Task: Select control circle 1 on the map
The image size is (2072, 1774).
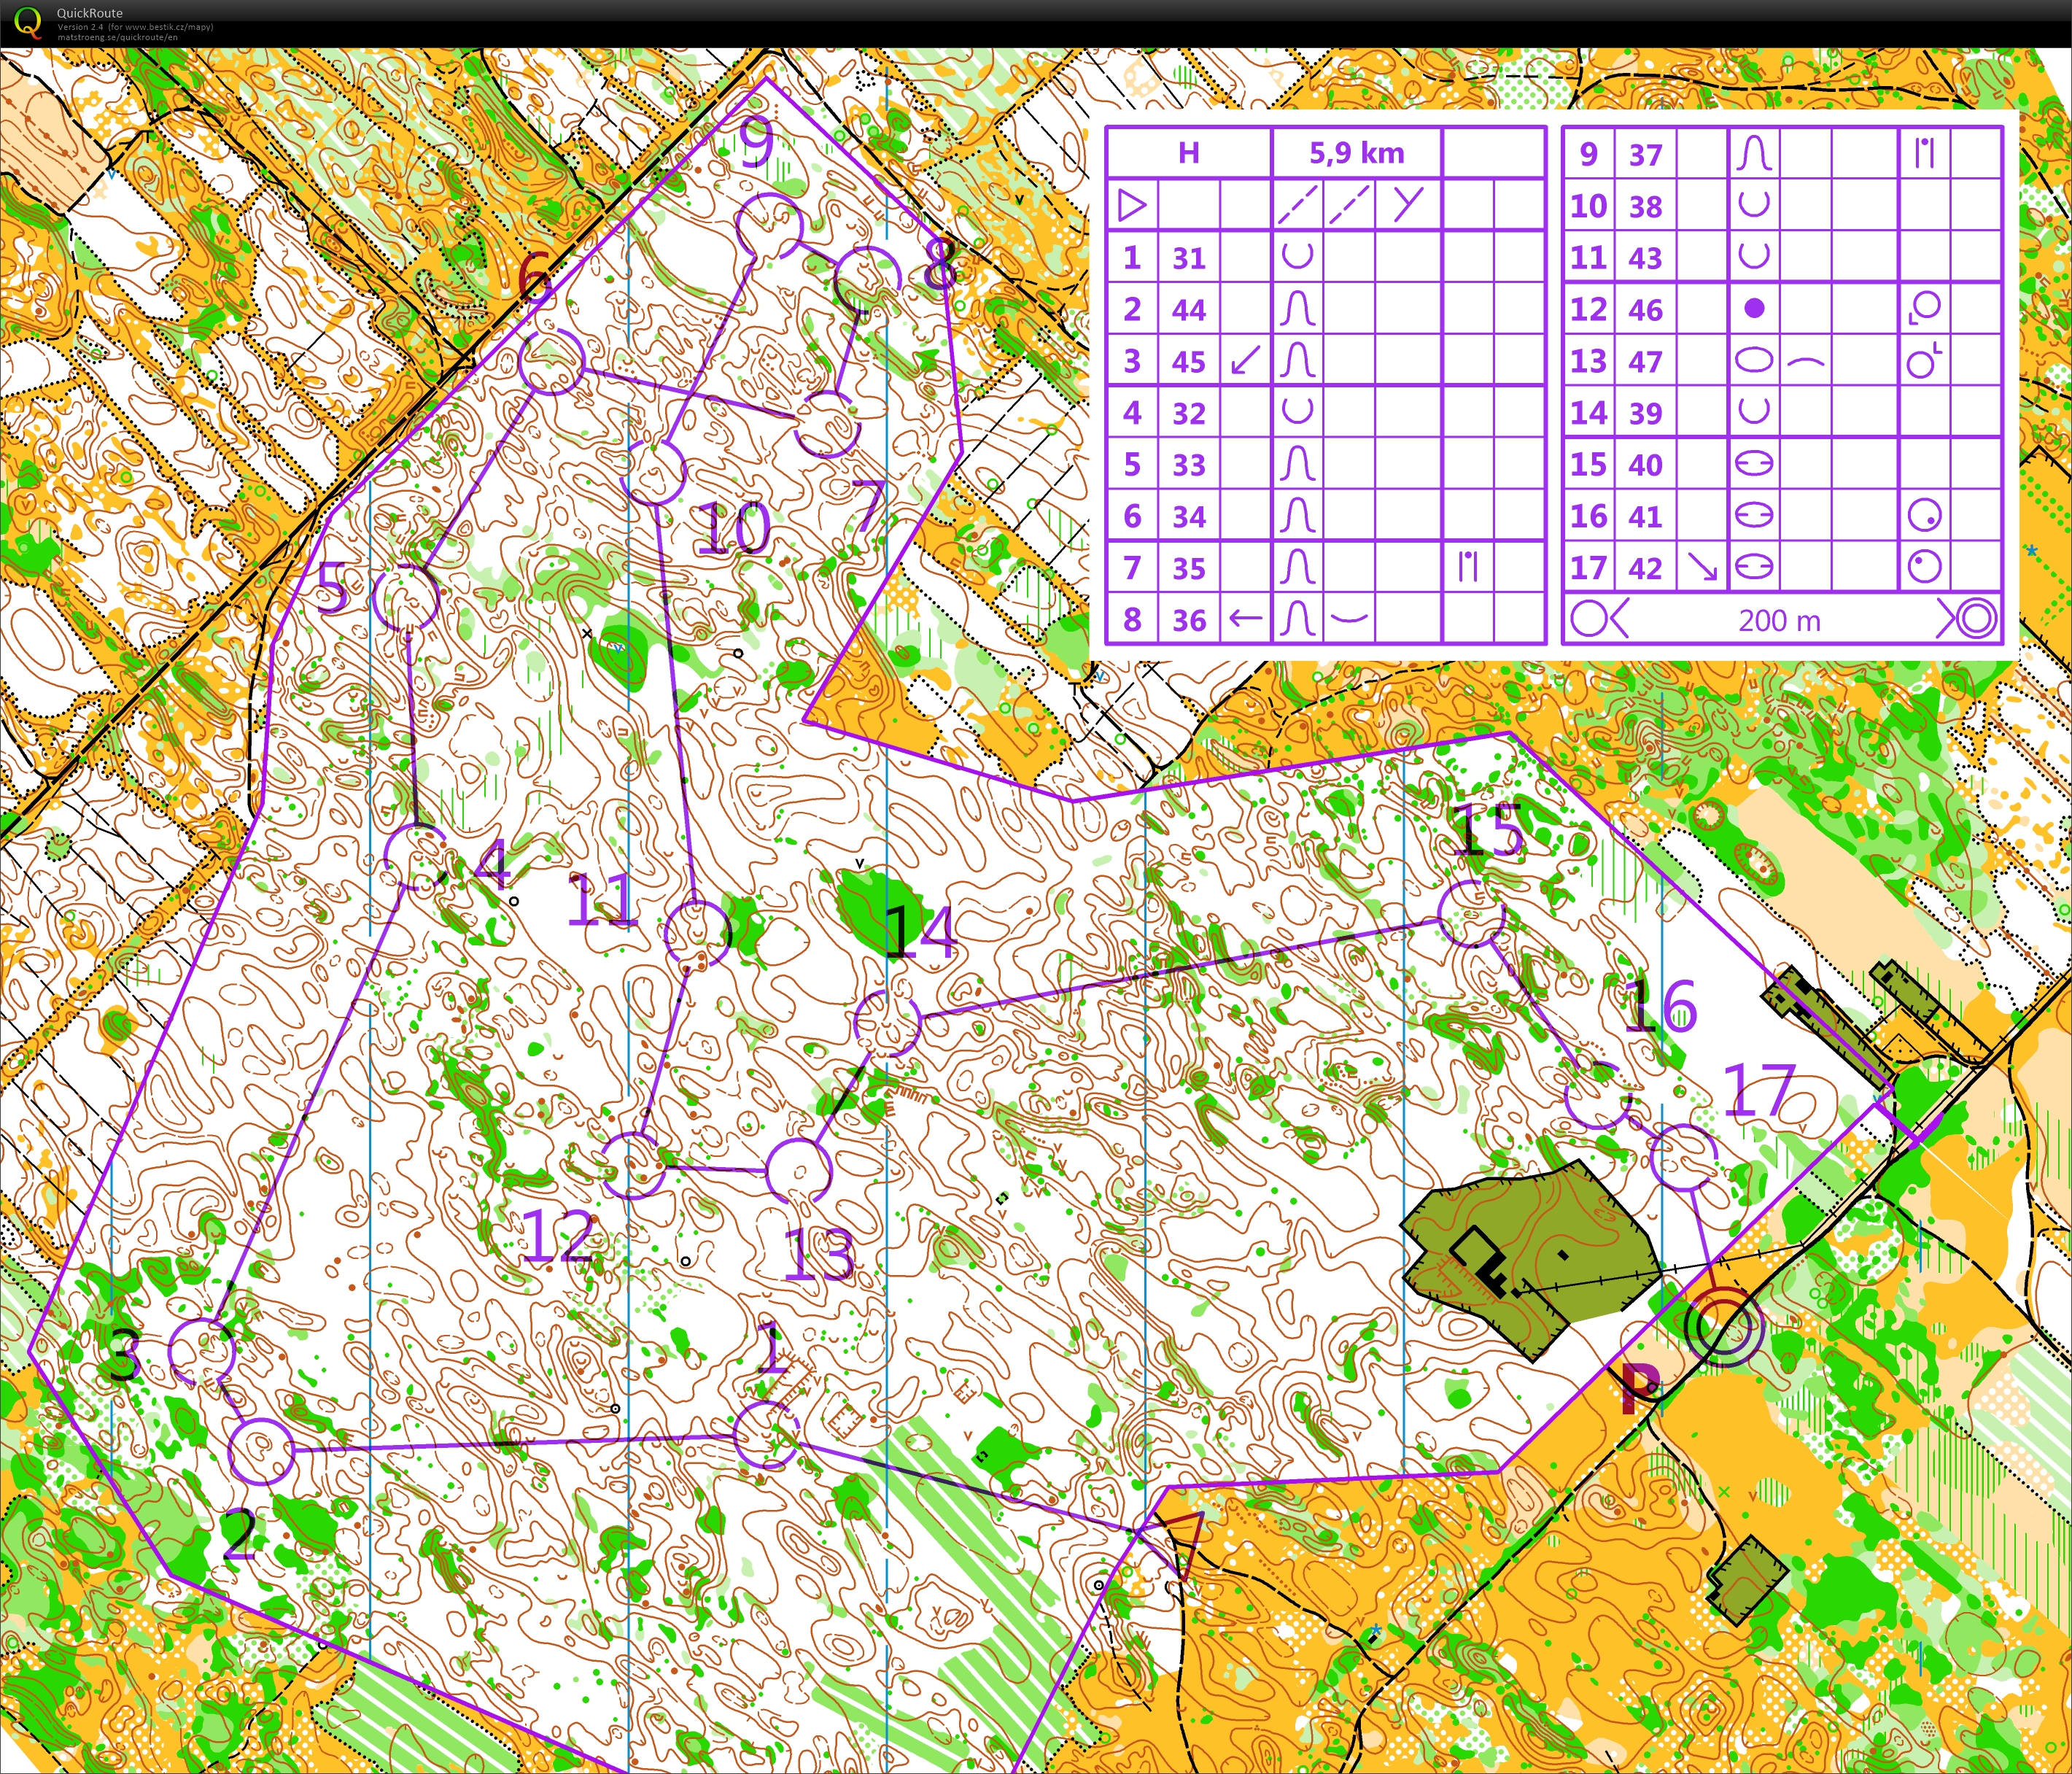Action: pos(767,1435)
